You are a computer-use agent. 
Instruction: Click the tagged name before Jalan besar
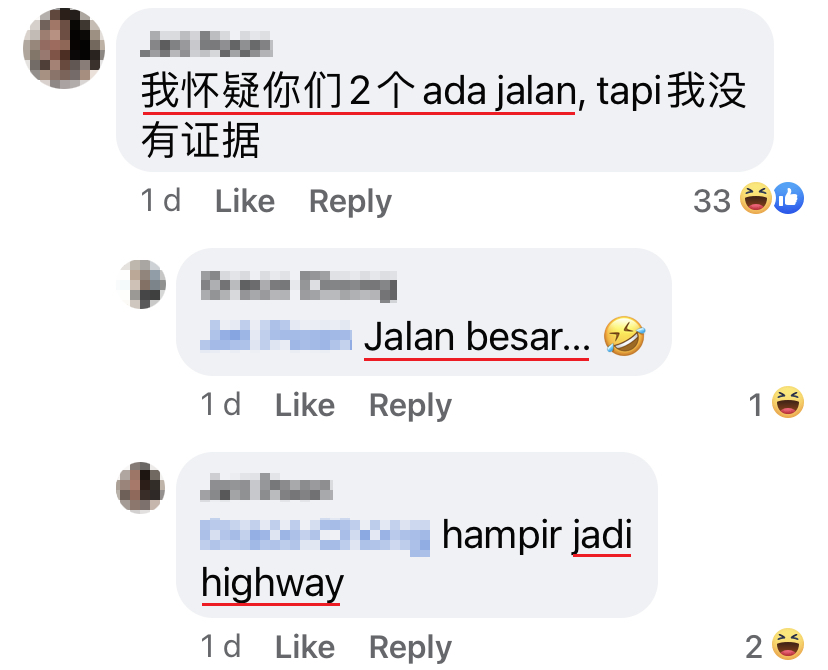coord(276,335)
